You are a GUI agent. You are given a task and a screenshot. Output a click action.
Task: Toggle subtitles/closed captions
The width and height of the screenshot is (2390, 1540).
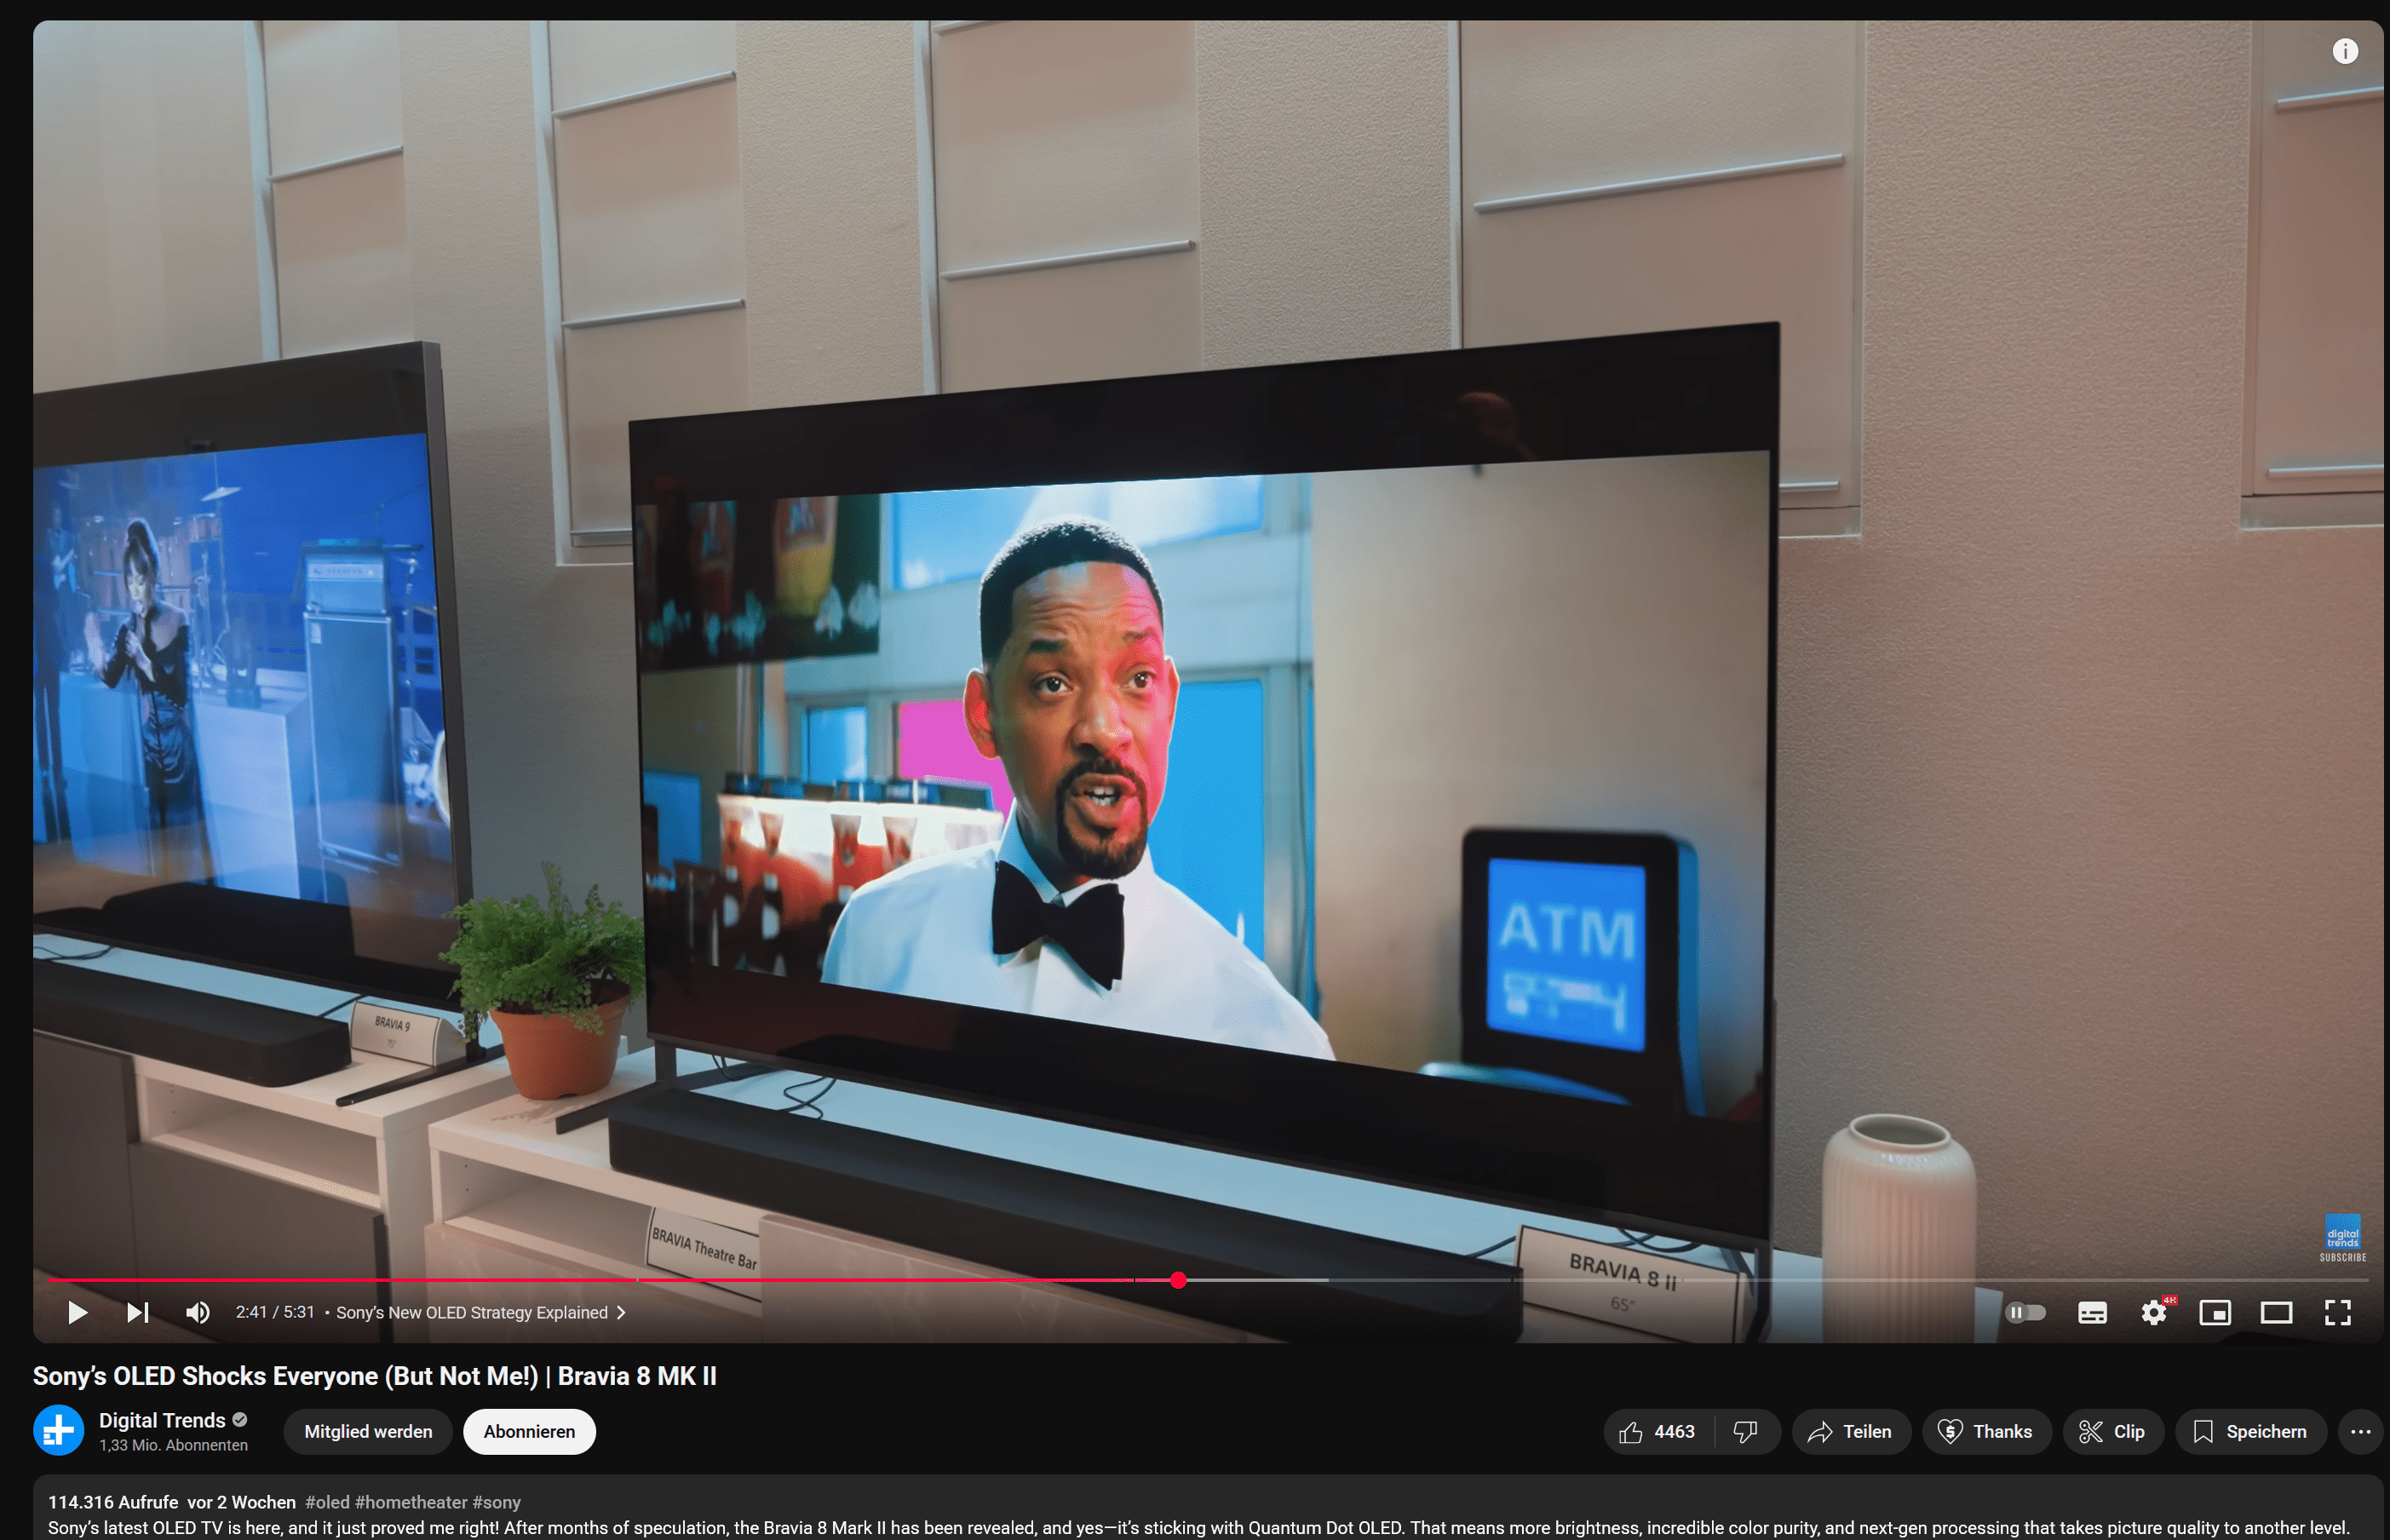[x=2092, y=1312]
